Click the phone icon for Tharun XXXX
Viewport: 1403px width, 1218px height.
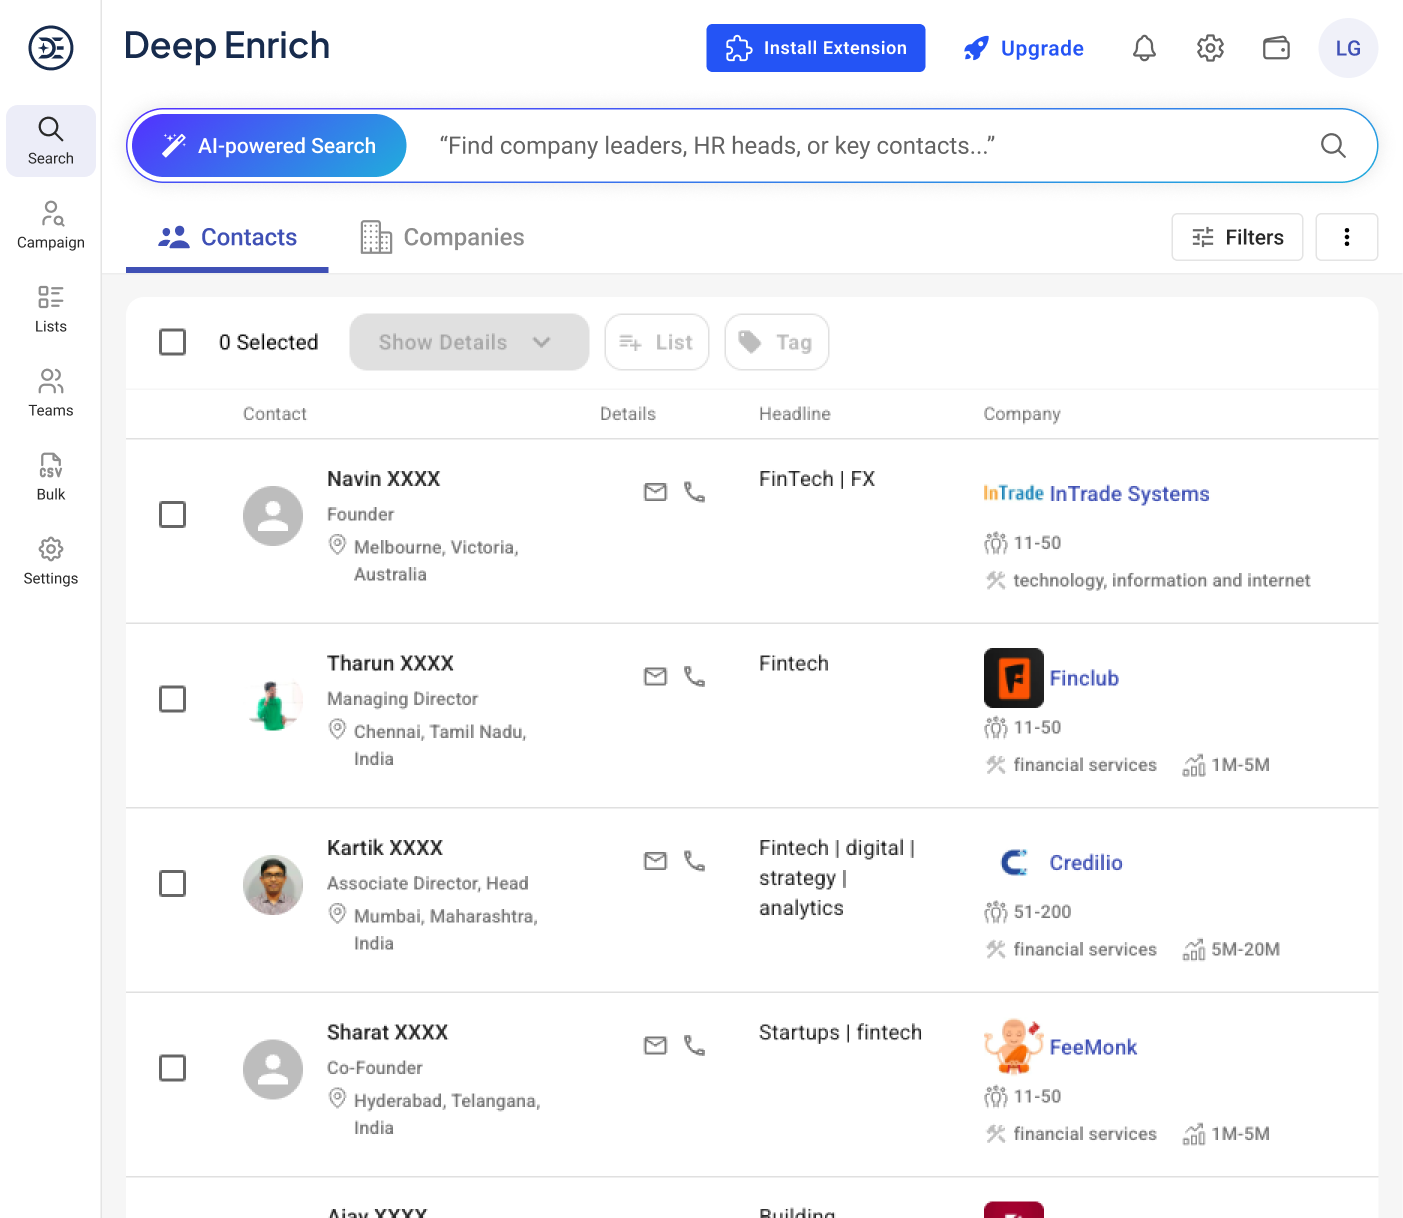tap(695, 676)
